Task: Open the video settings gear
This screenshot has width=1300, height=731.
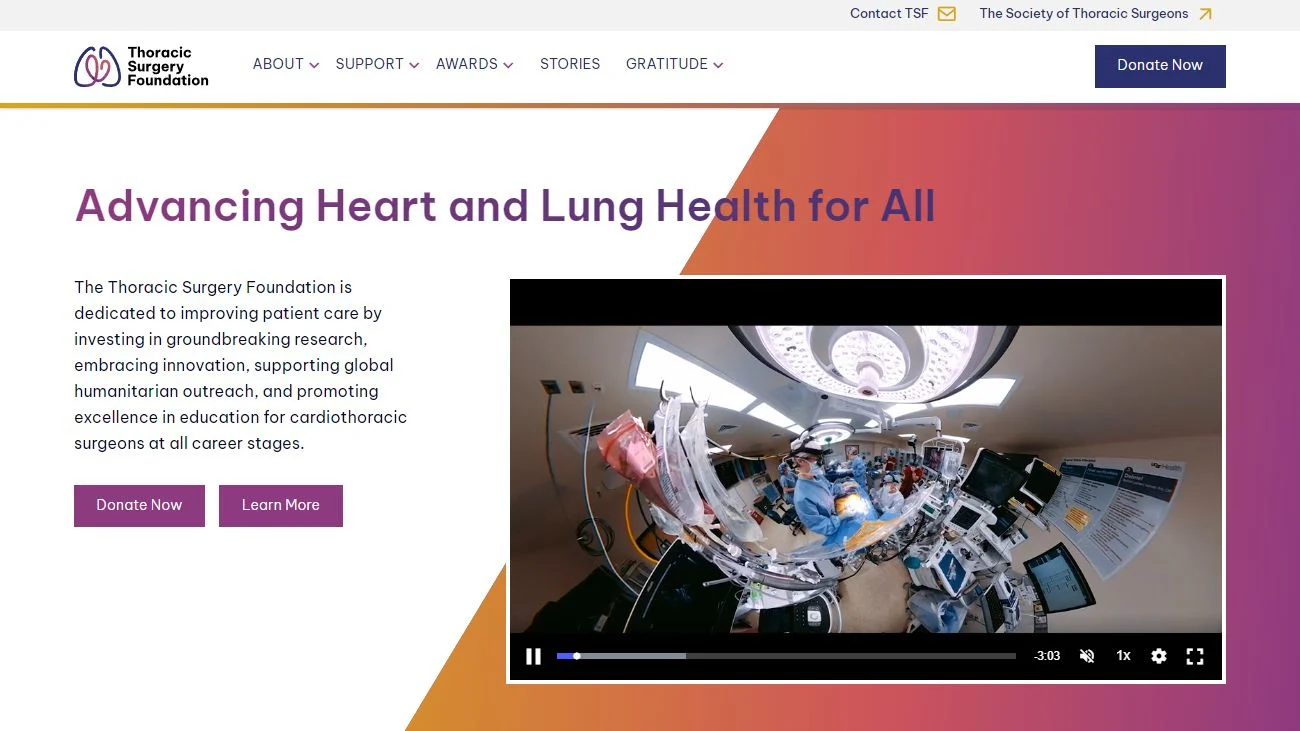Action: point(1159,656)
